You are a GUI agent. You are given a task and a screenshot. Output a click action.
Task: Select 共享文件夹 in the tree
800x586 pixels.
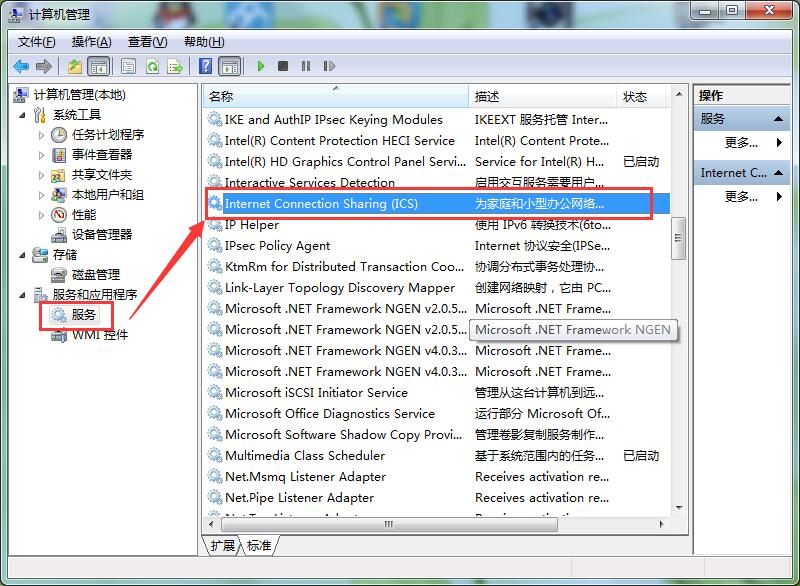pyautogui.click(x=102, y=175)
